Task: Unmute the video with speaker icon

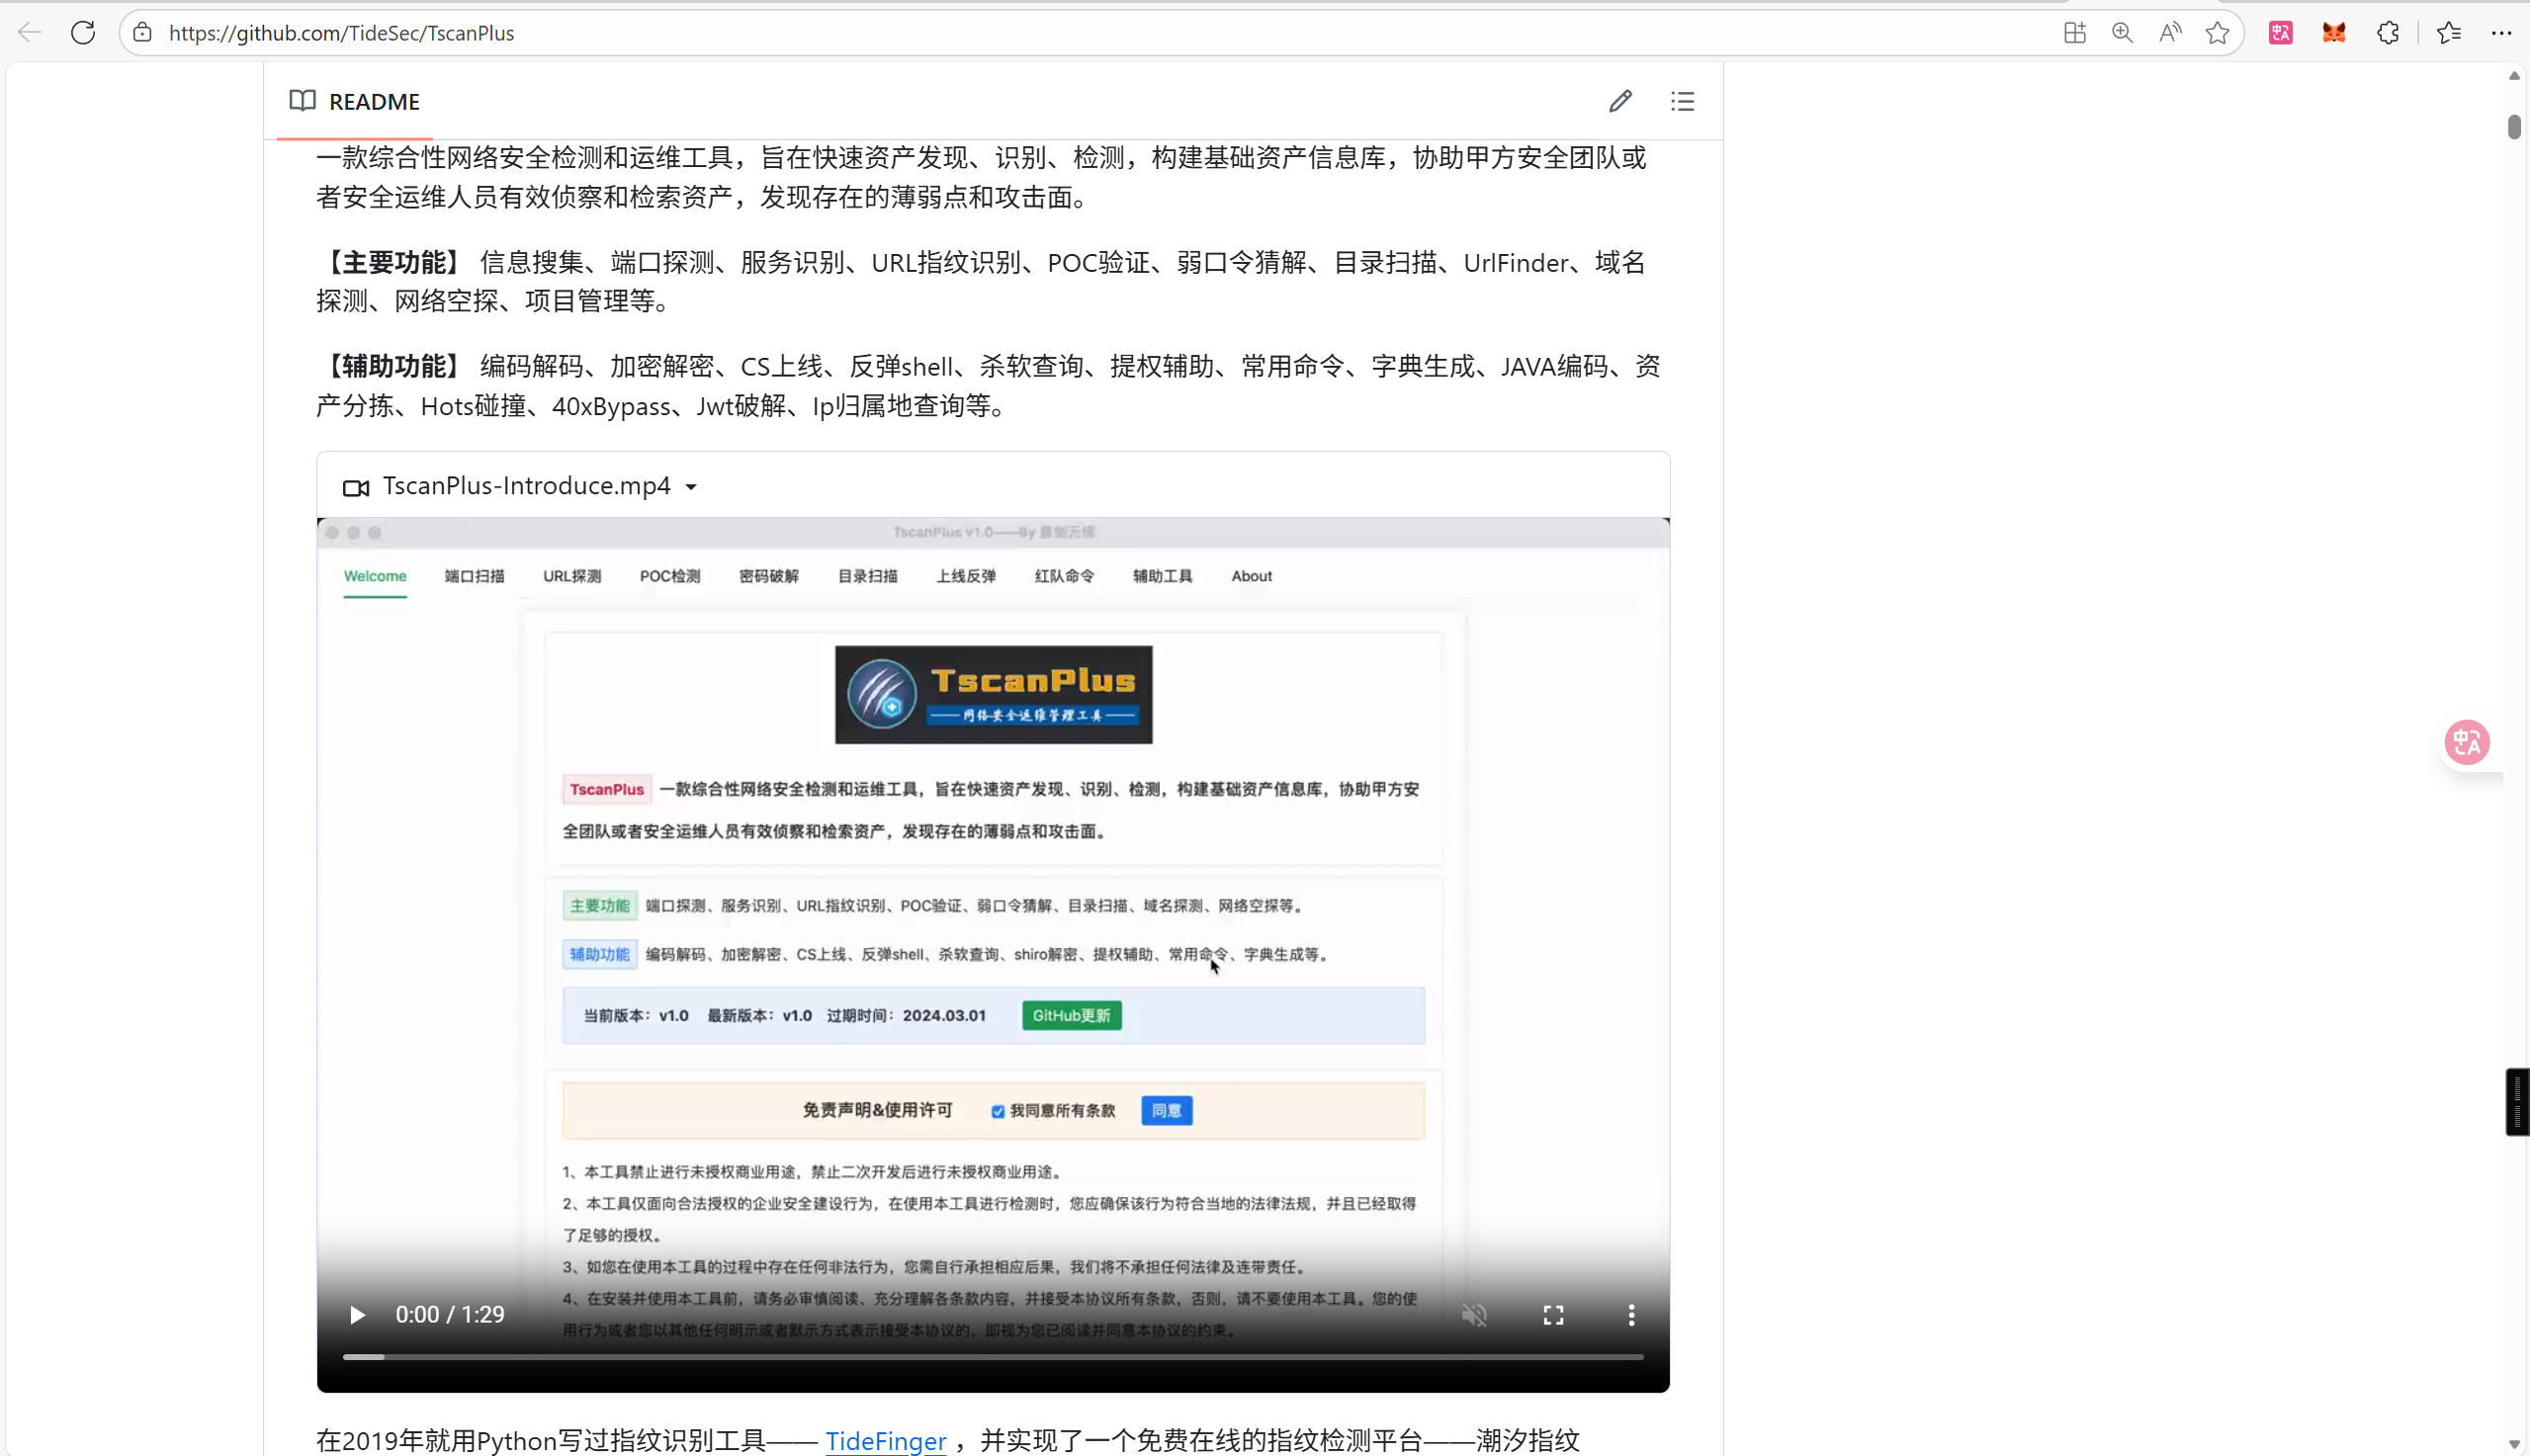Action: pyautogui.click(x=1474, y=1315)
